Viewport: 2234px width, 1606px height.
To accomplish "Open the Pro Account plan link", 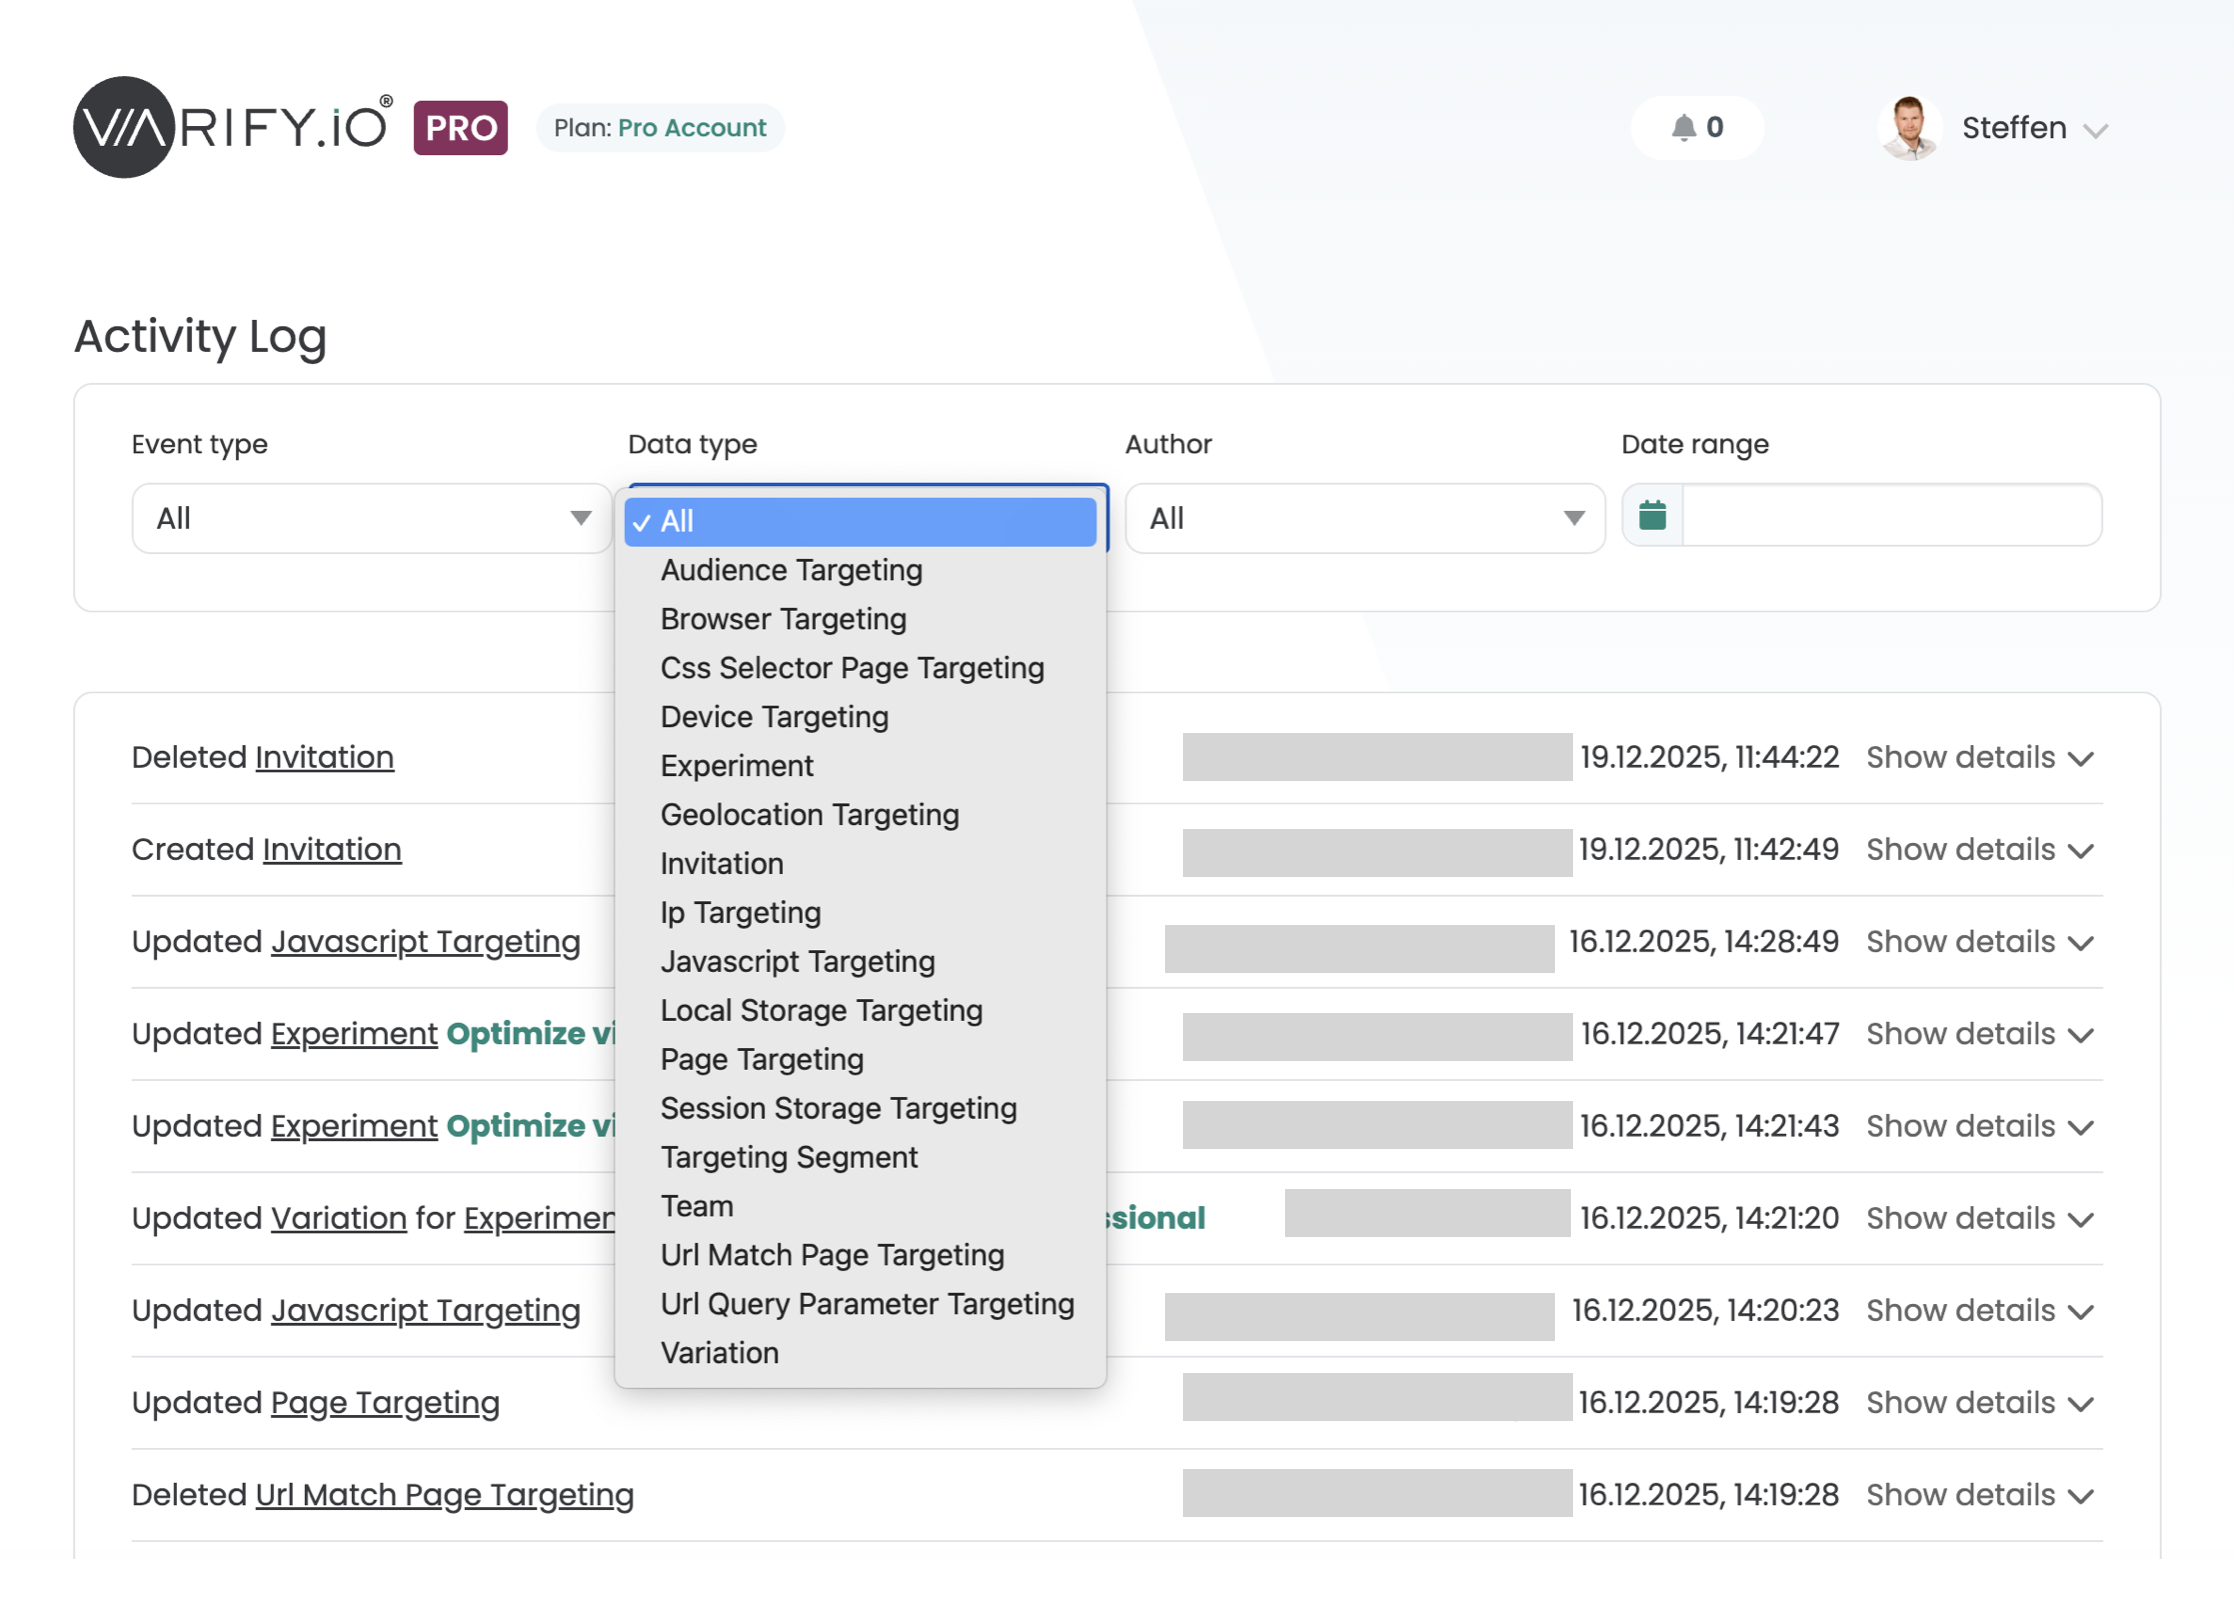I will click(x=692, y=128).
